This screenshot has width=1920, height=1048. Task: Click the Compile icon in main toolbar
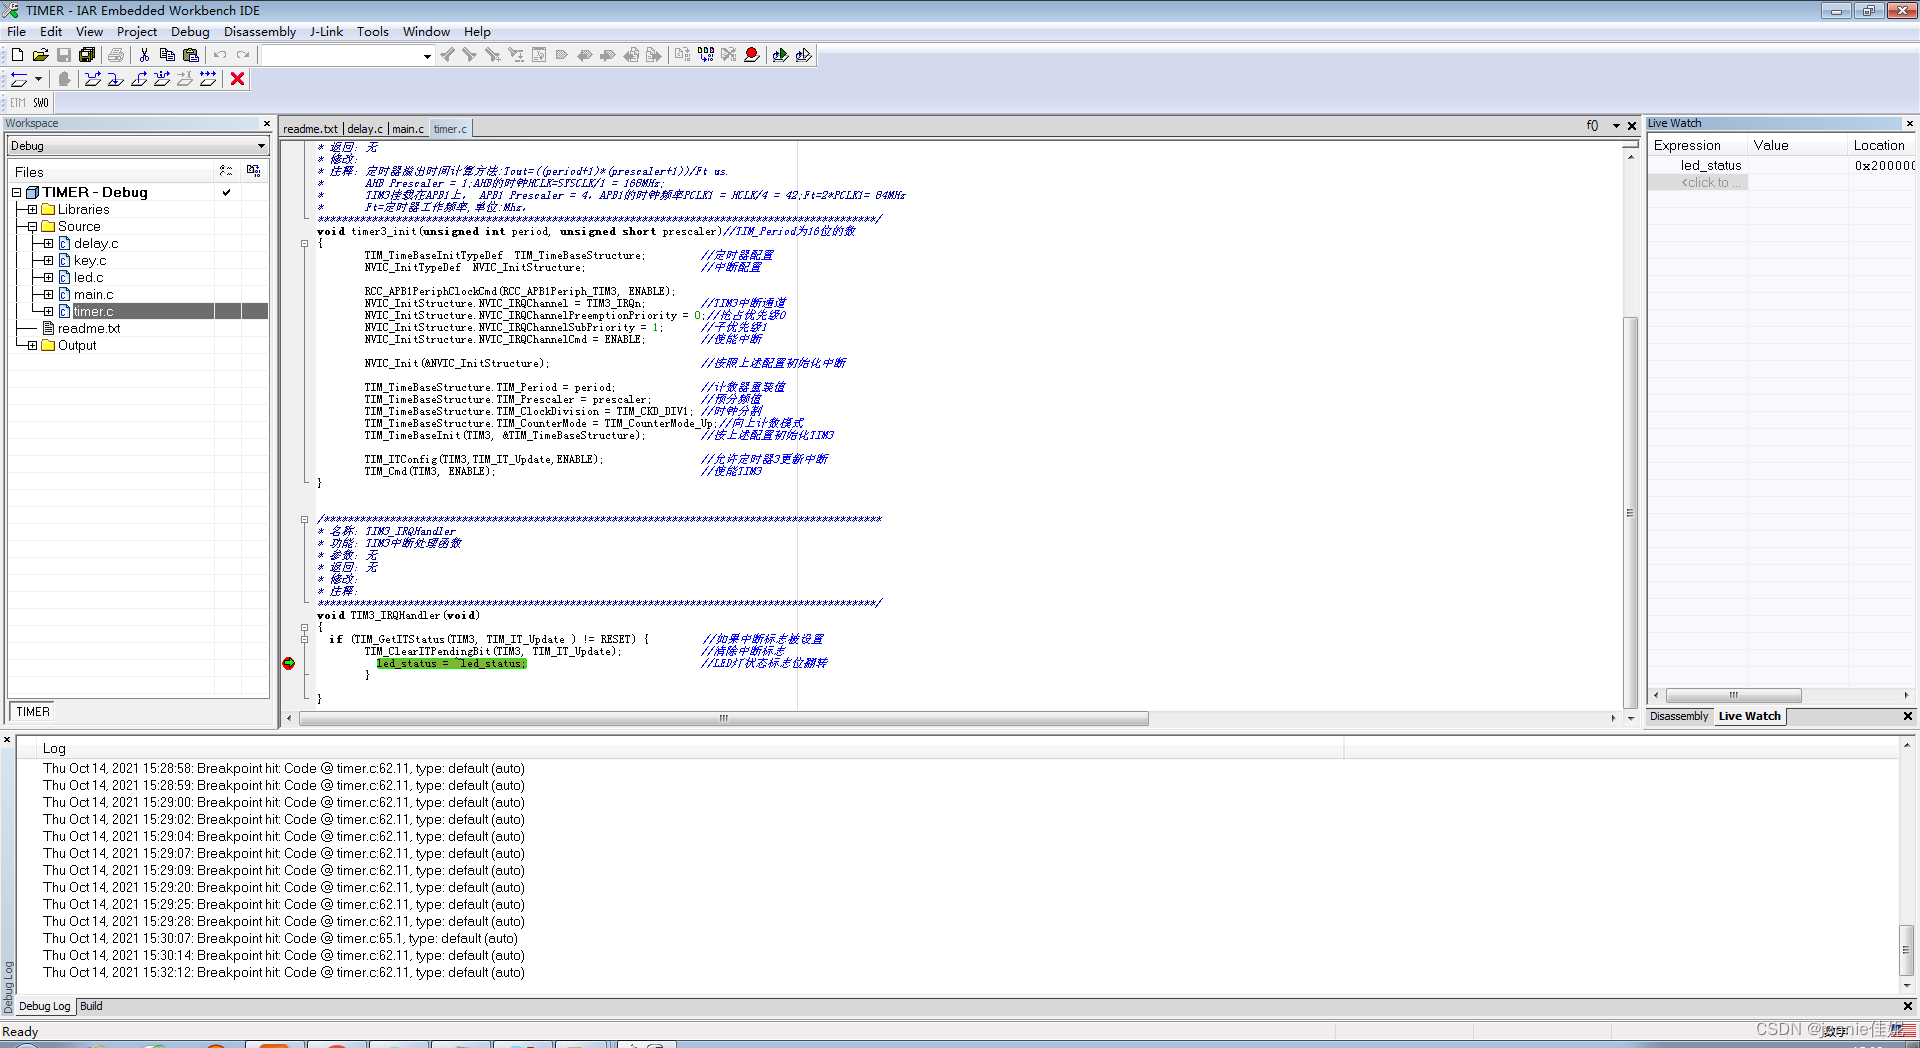pyautogui.click(x=682, y=55)
